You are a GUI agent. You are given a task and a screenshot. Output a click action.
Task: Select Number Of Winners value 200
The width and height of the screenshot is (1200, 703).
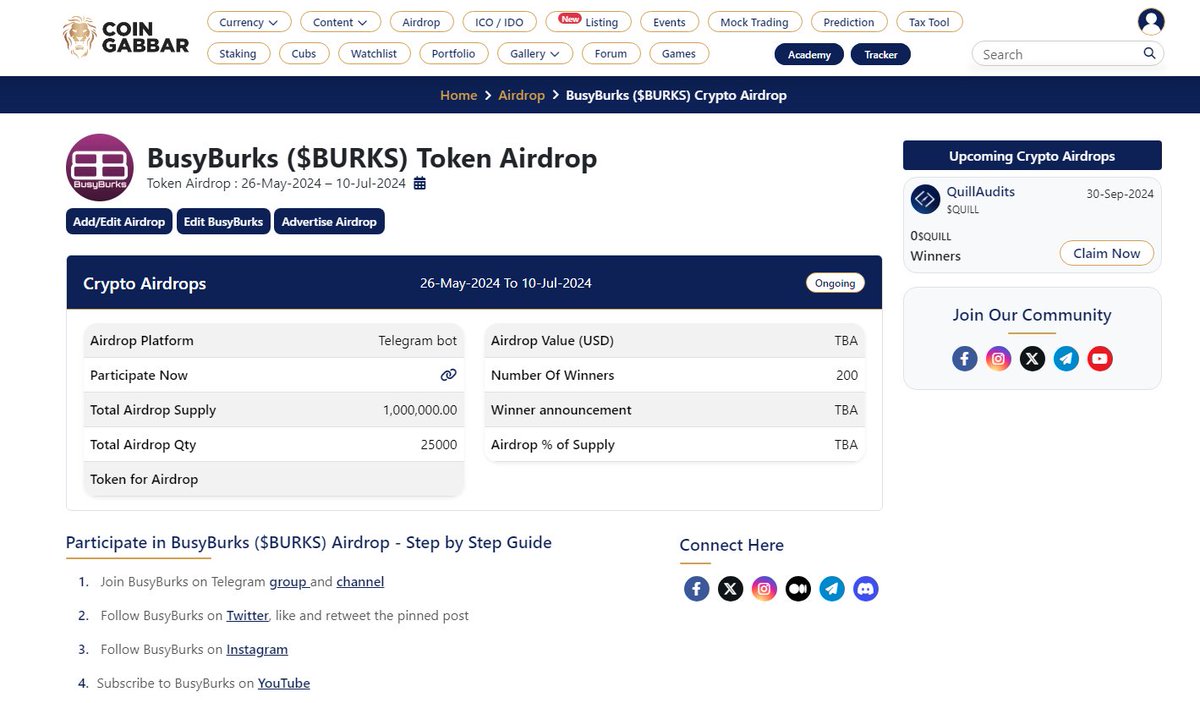847,375
